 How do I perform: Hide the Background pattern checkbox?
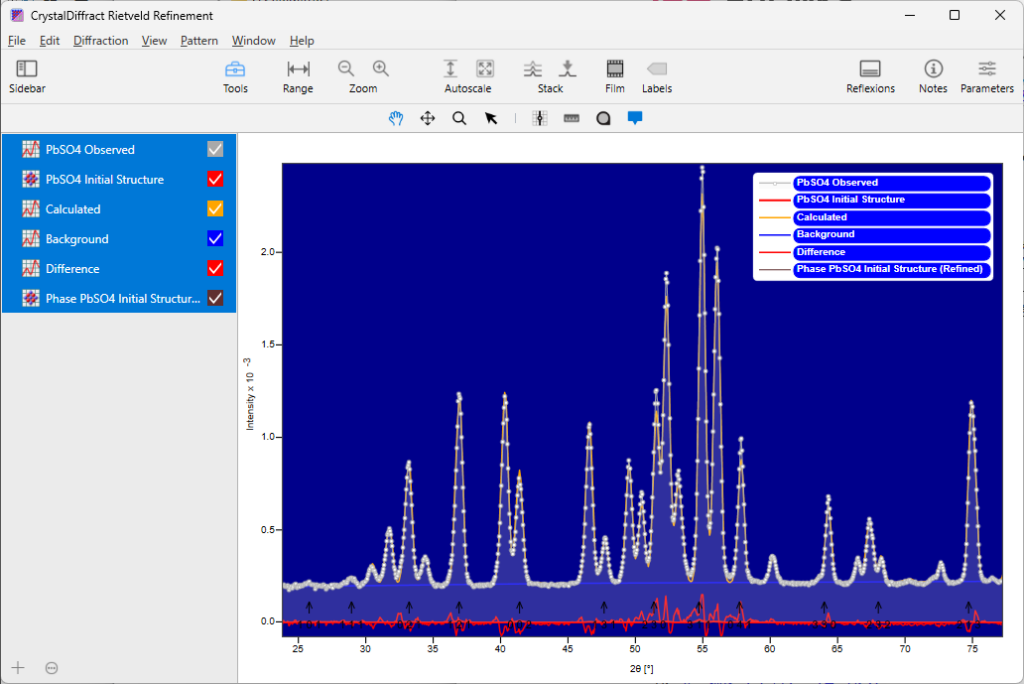pos(215,239)
